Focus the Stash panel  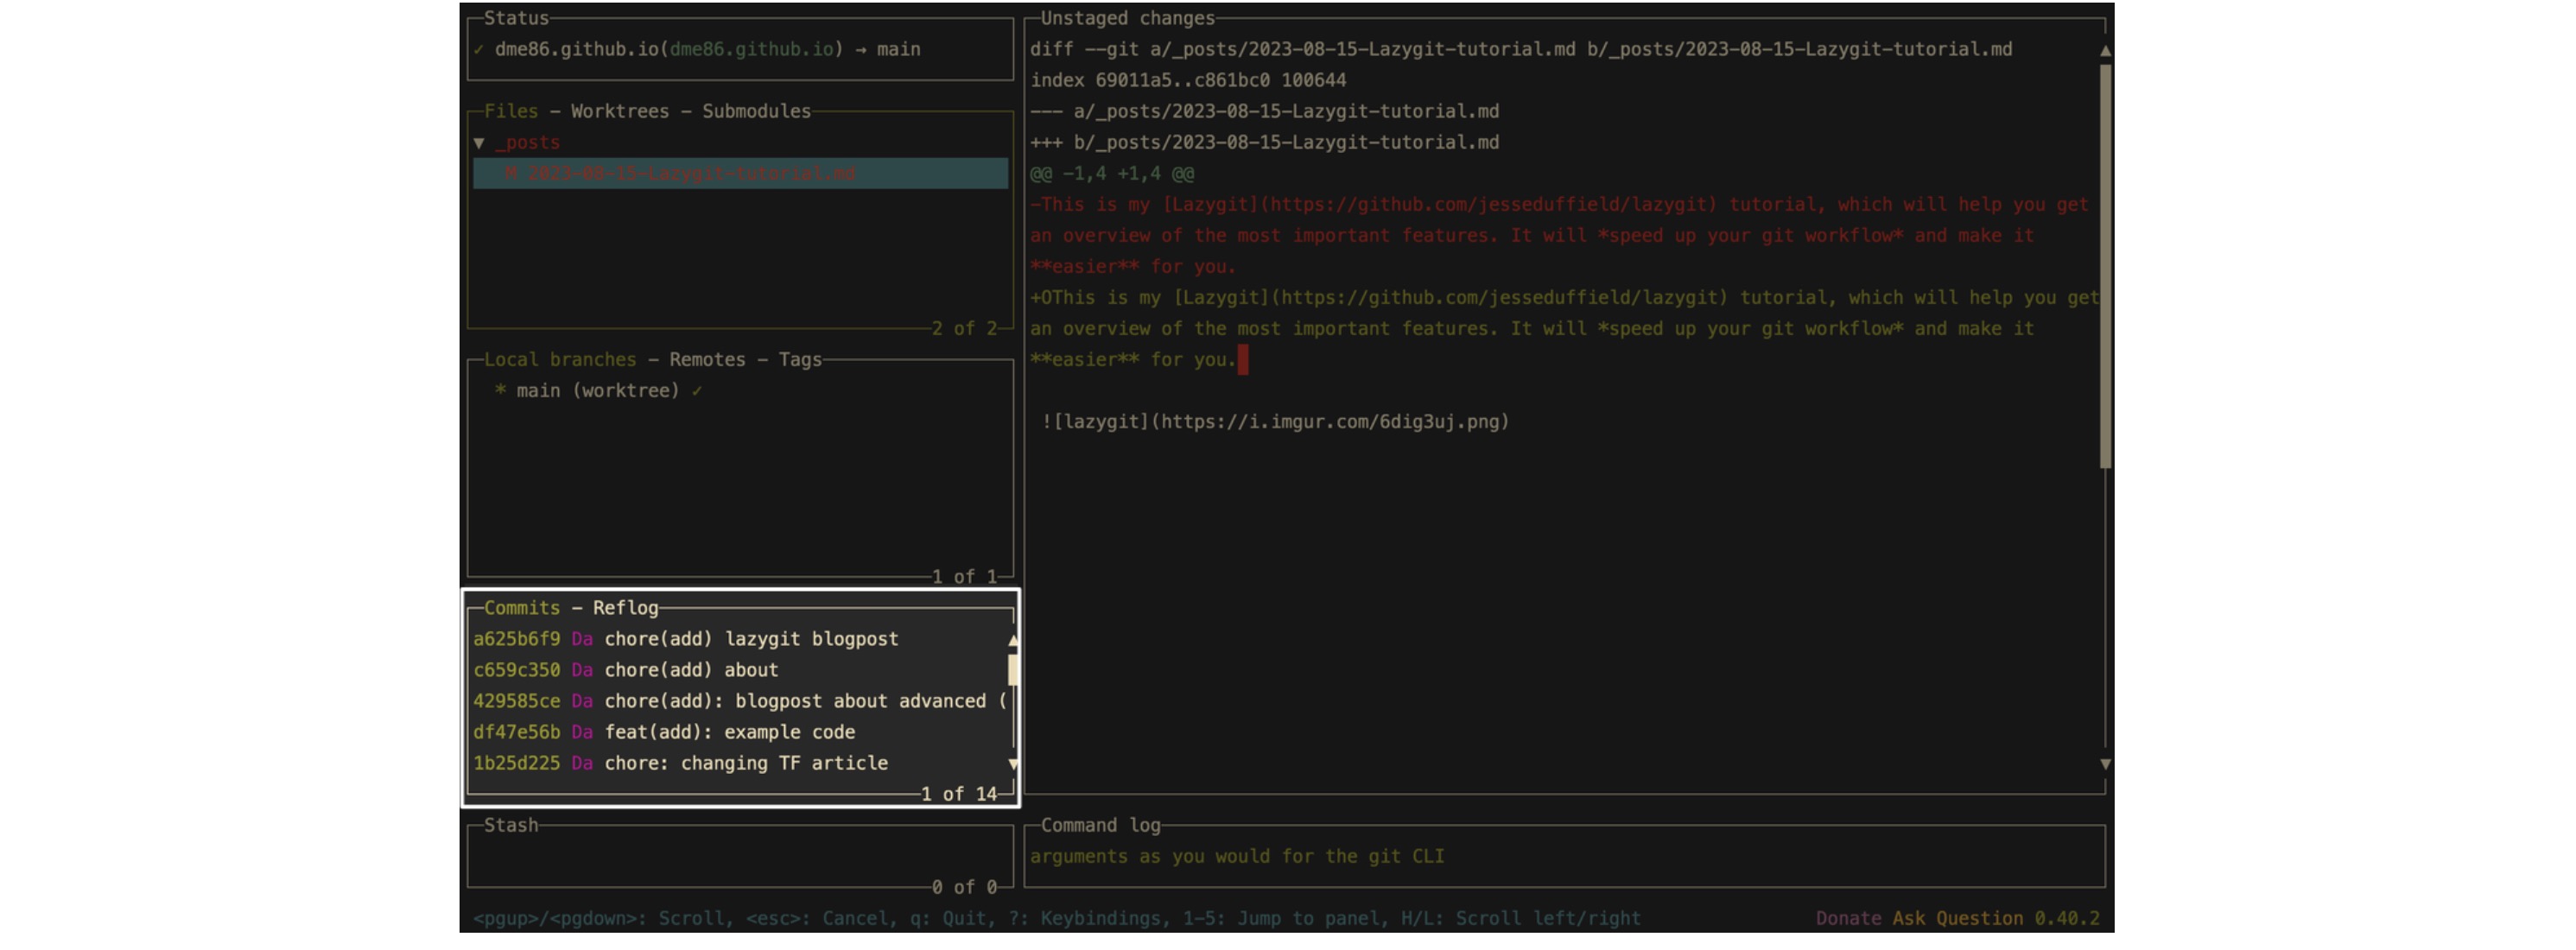[740, 856]
